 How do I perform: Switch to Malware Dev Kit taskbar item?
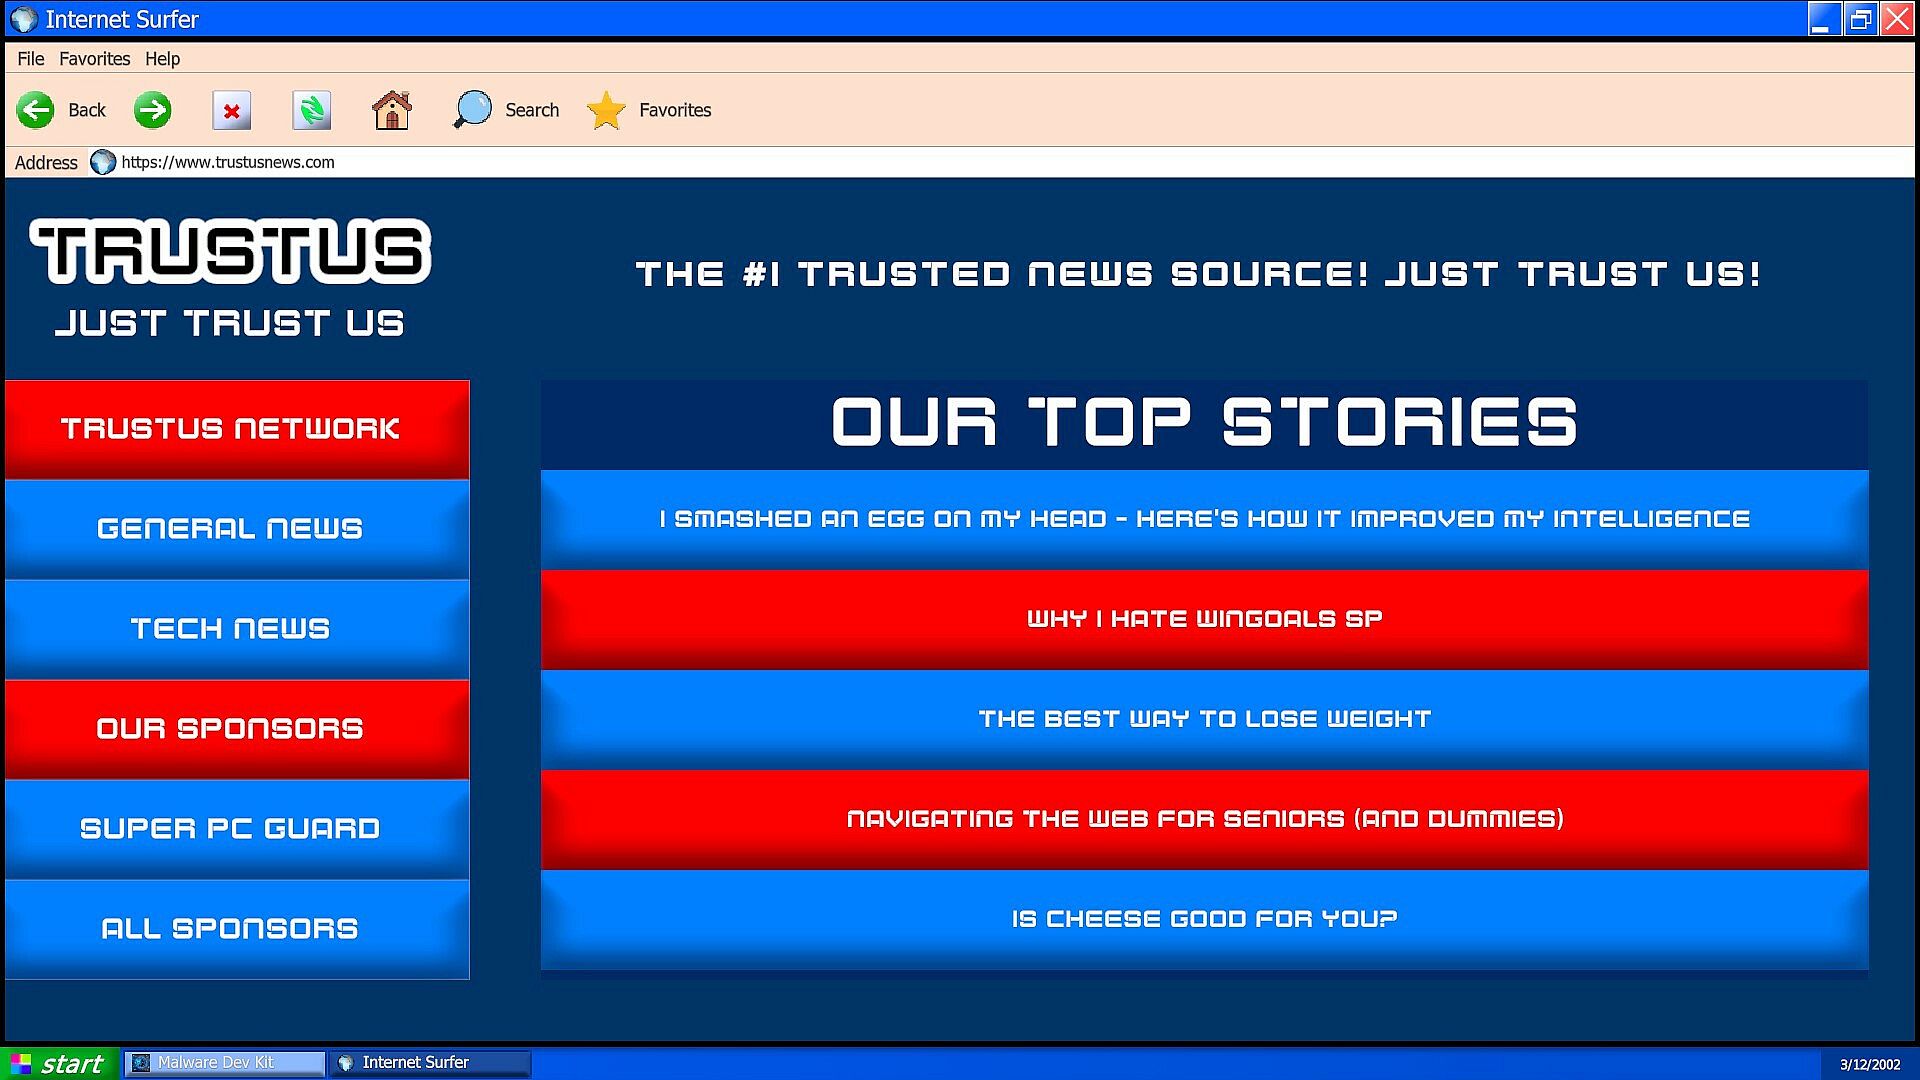coord(225,1063)
